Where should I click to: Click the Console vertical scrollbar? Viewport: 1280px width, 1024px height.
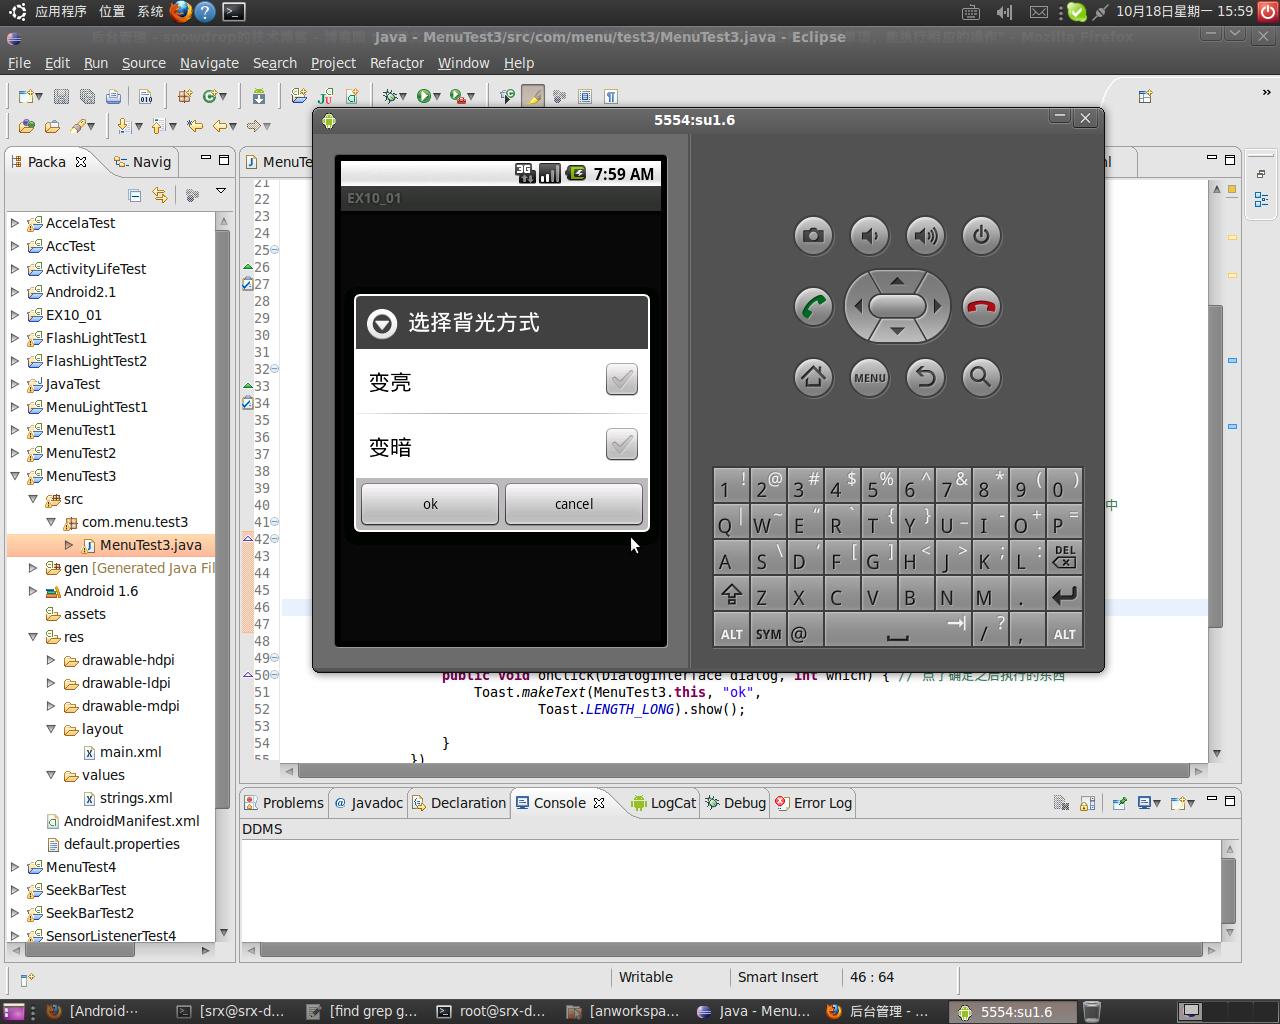click(x=1230, y=890)
